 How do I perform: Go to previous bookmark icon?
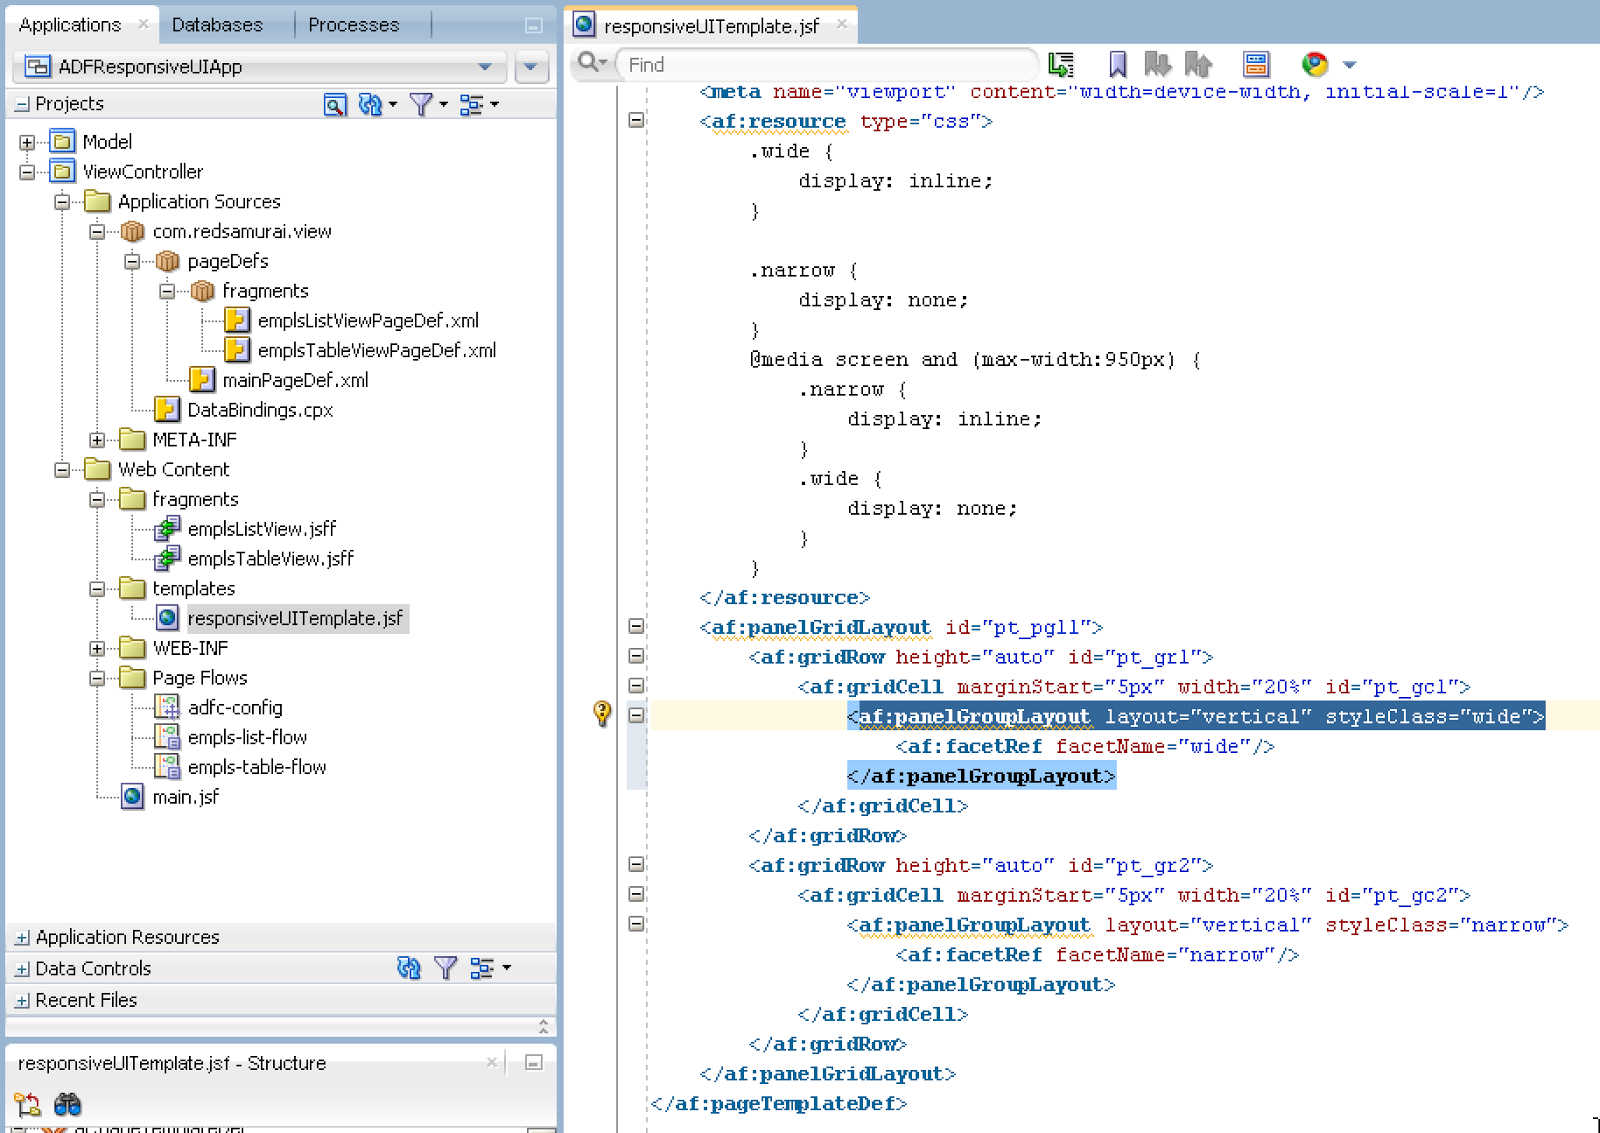click(1196, 63)
